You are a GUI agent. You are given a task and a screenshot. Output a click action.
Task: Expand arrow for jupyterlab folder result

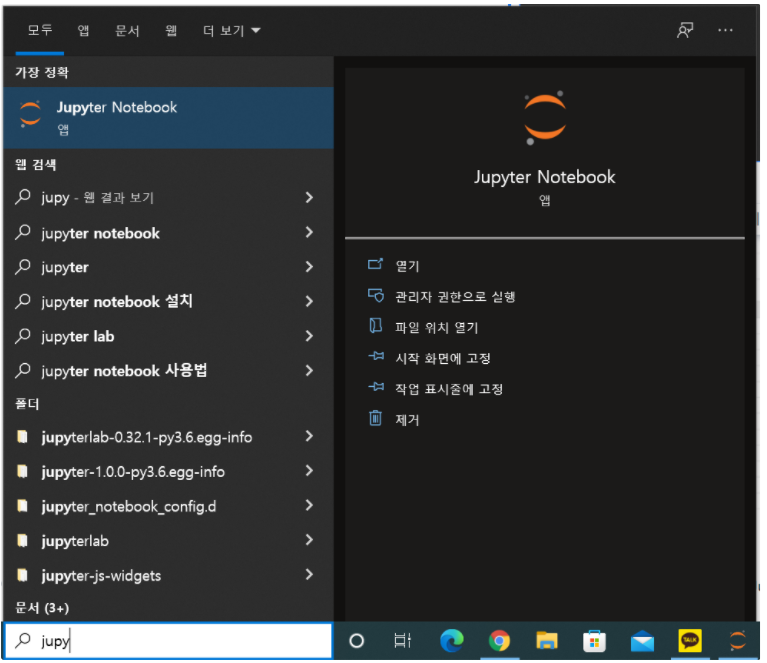[309, 540]
